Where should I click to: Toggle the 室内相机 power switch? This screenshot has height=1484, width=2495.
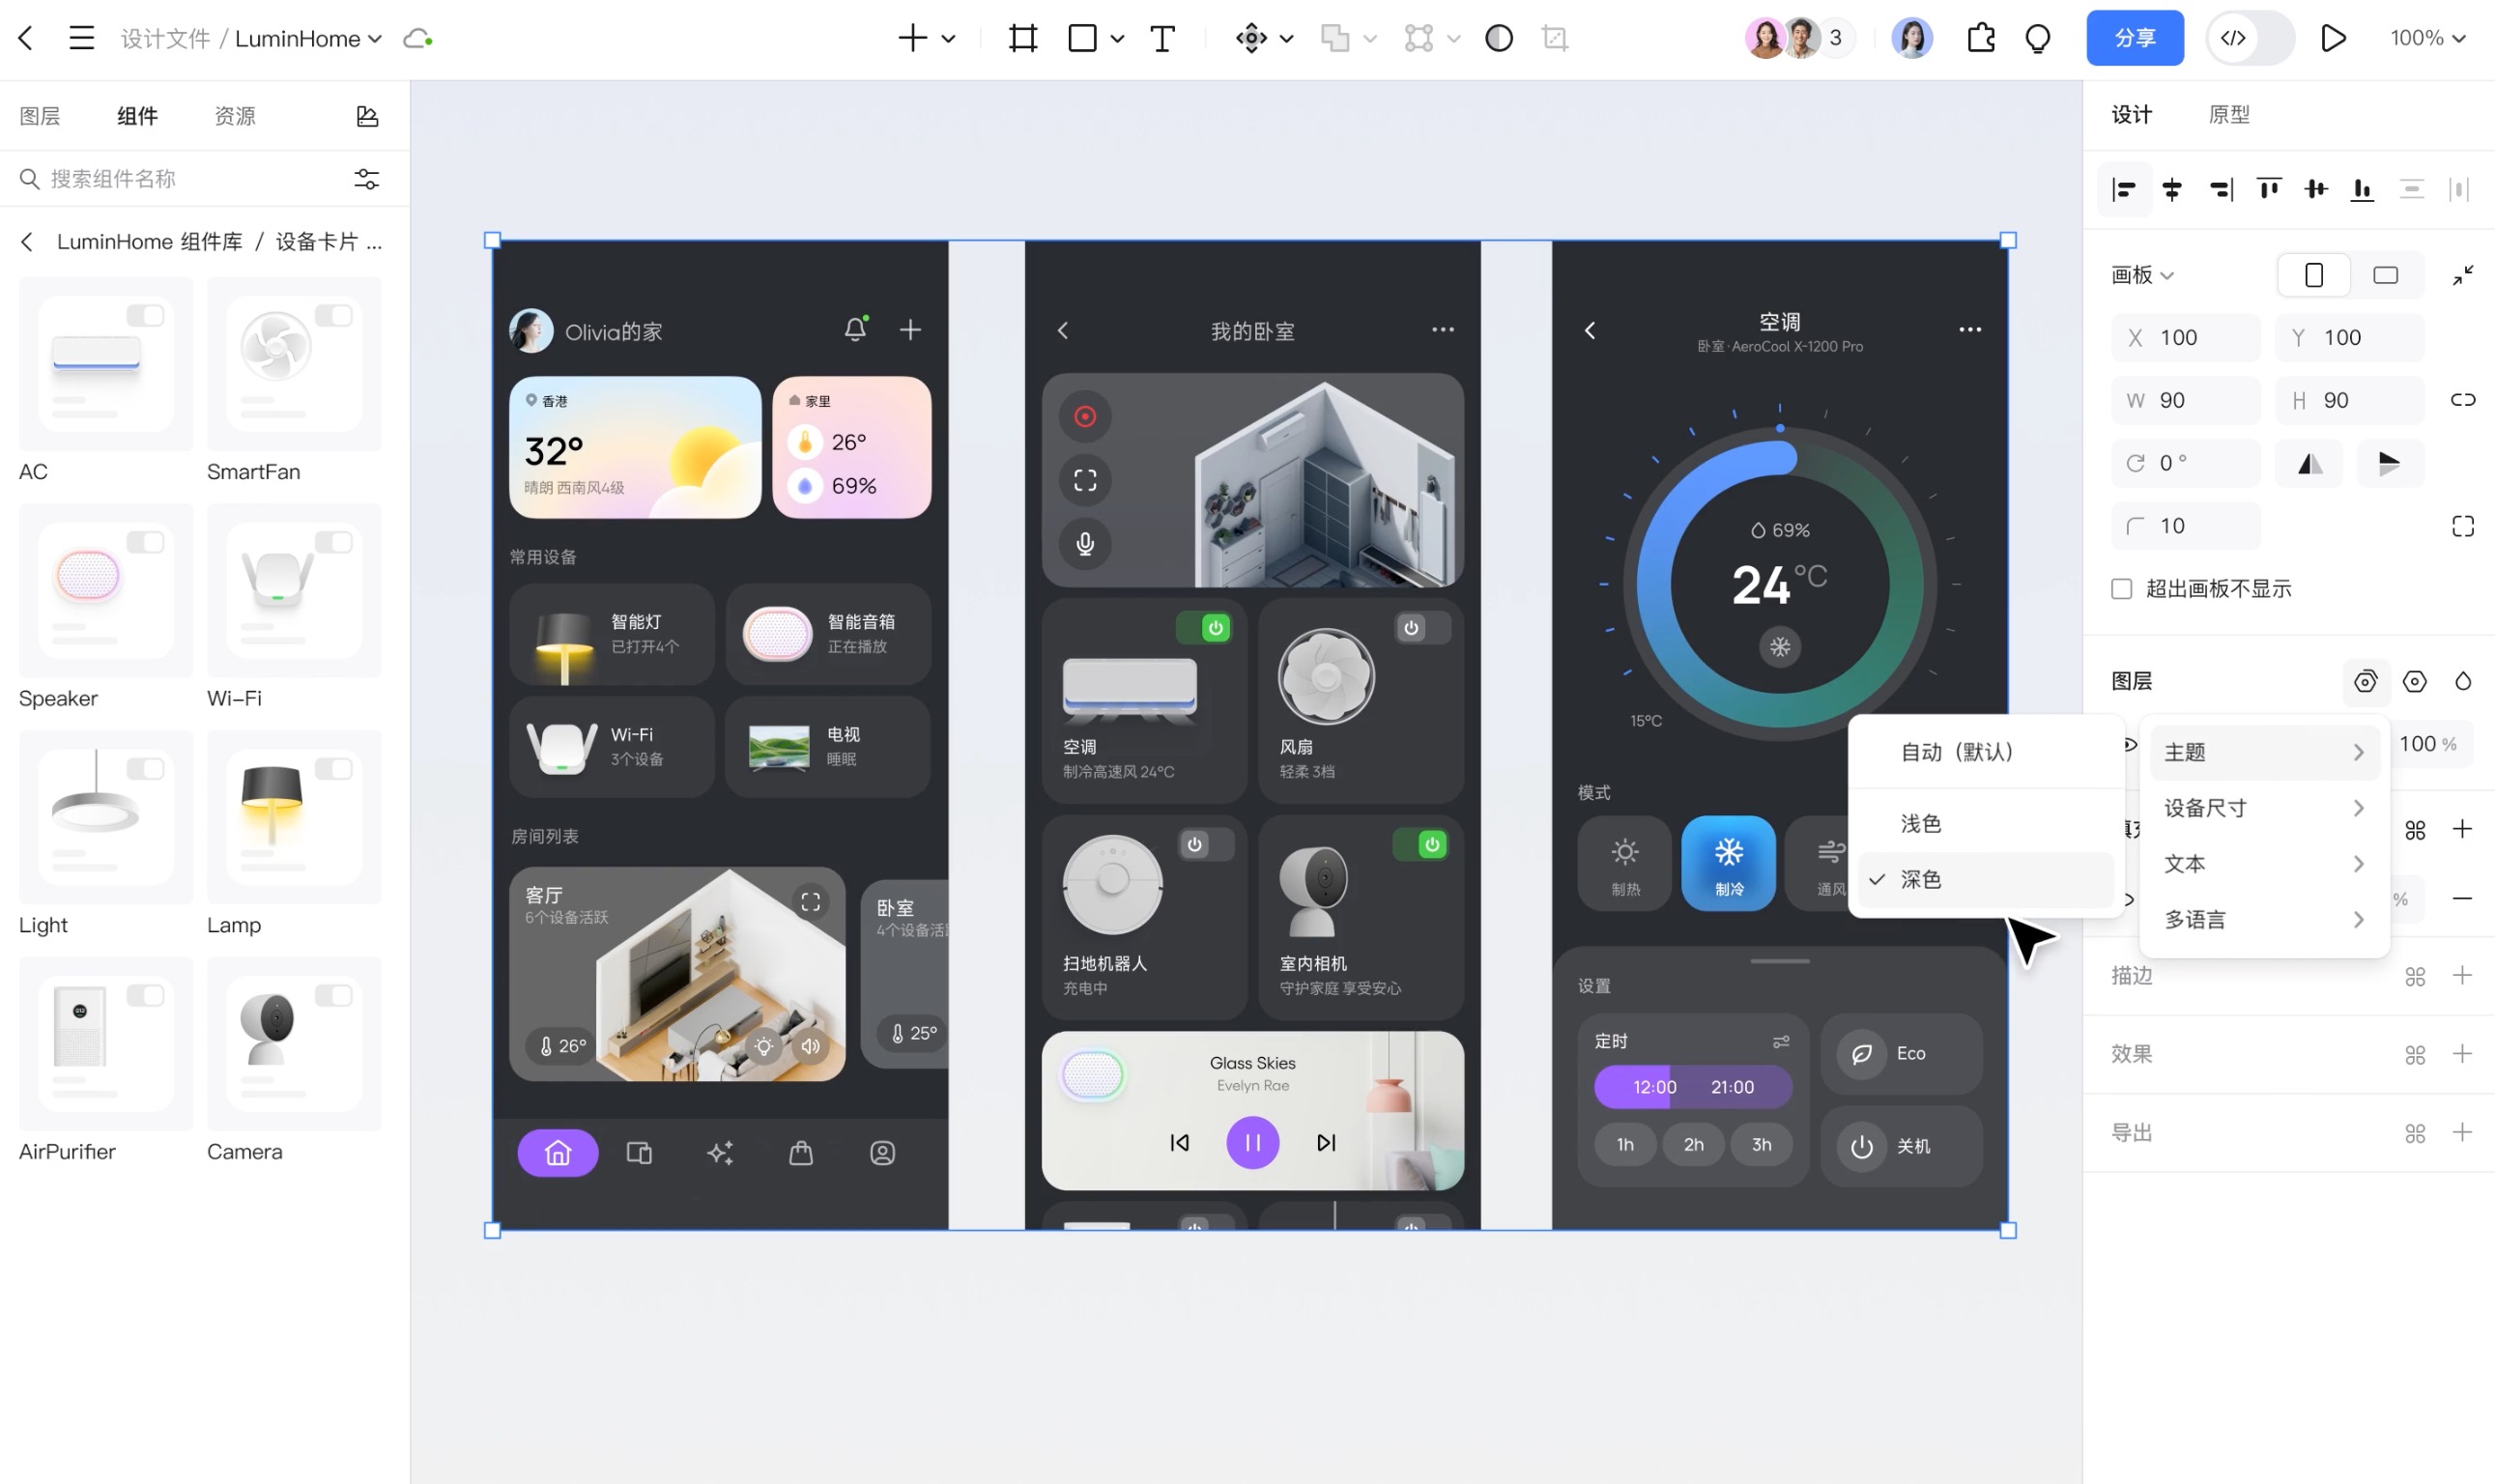click(x=1421, y=845)
